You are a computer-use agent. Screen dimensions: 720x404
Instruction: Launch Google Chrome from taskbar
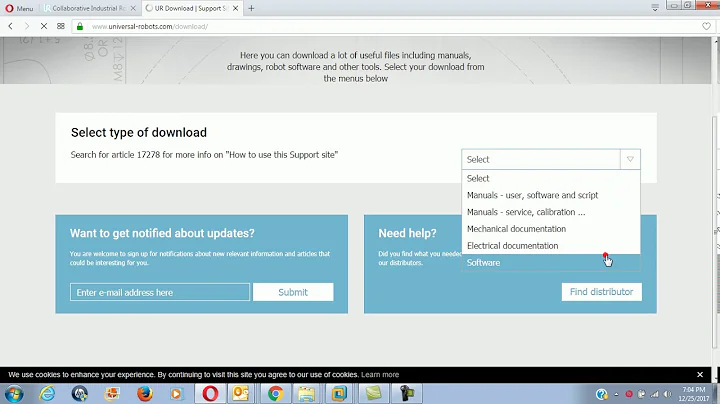276,394
